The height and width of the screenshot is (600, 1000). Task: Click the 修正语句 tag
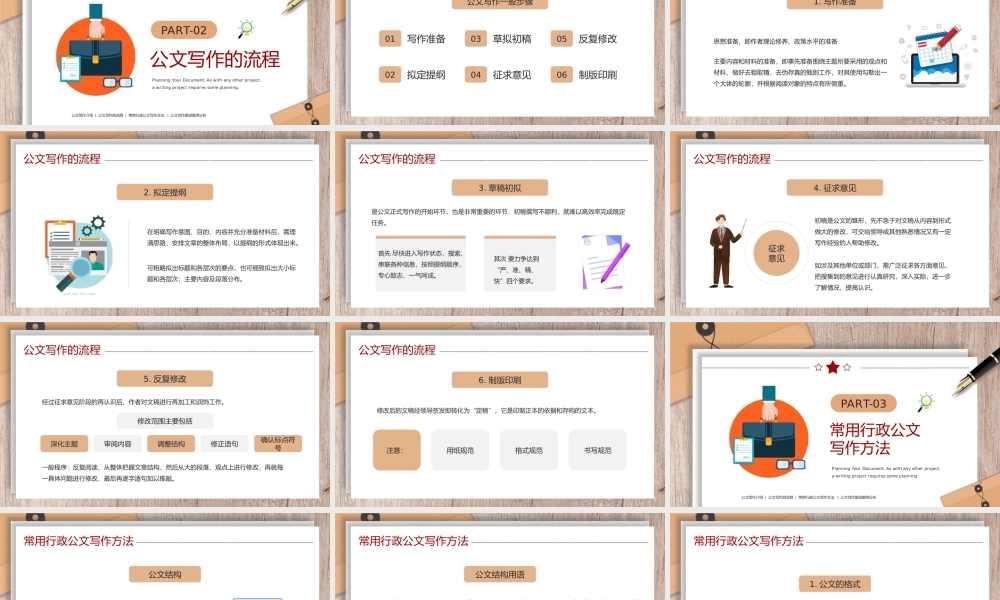[x=224, y=444]
